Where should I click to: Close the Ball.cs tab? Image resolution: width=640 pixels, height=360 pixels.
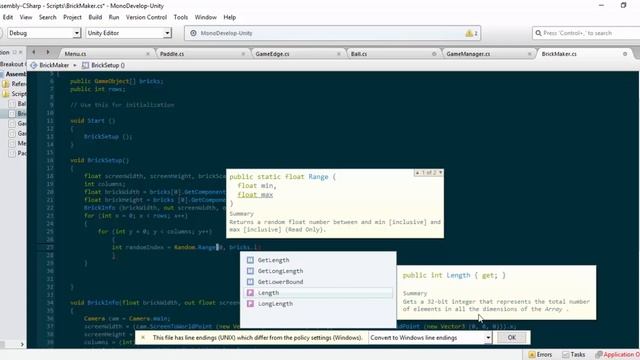tap(434, 54)
